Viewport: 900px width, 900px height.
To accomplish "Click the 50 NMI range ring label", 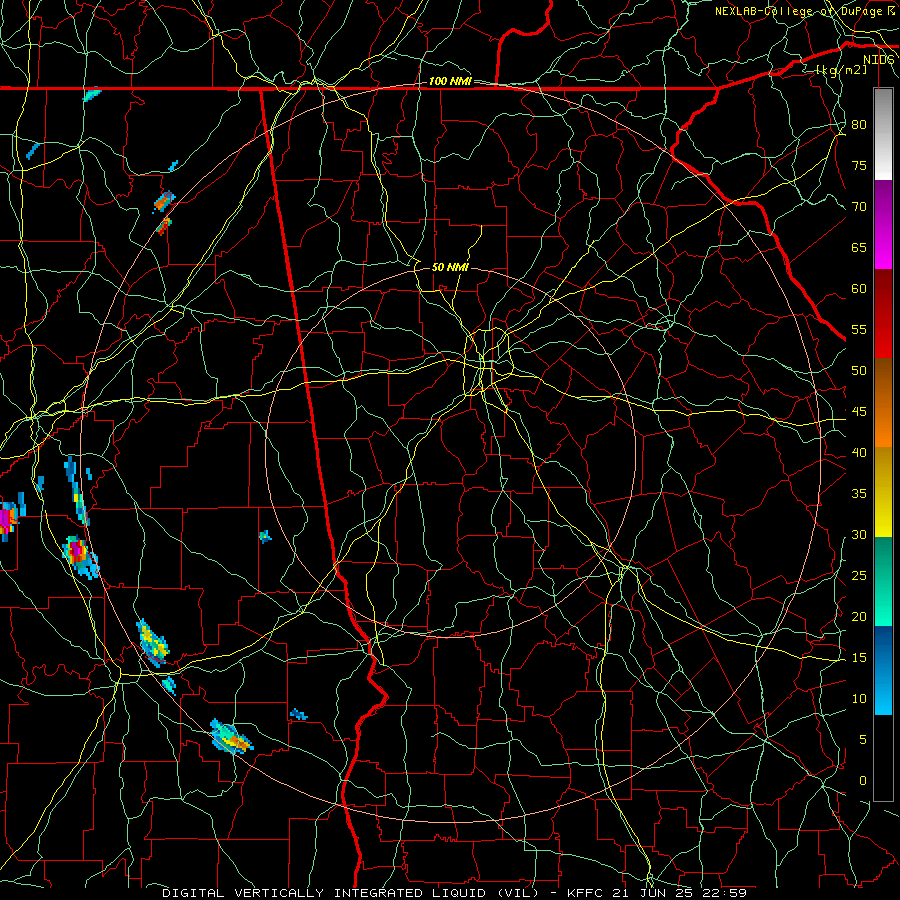I will coord(450,267).
